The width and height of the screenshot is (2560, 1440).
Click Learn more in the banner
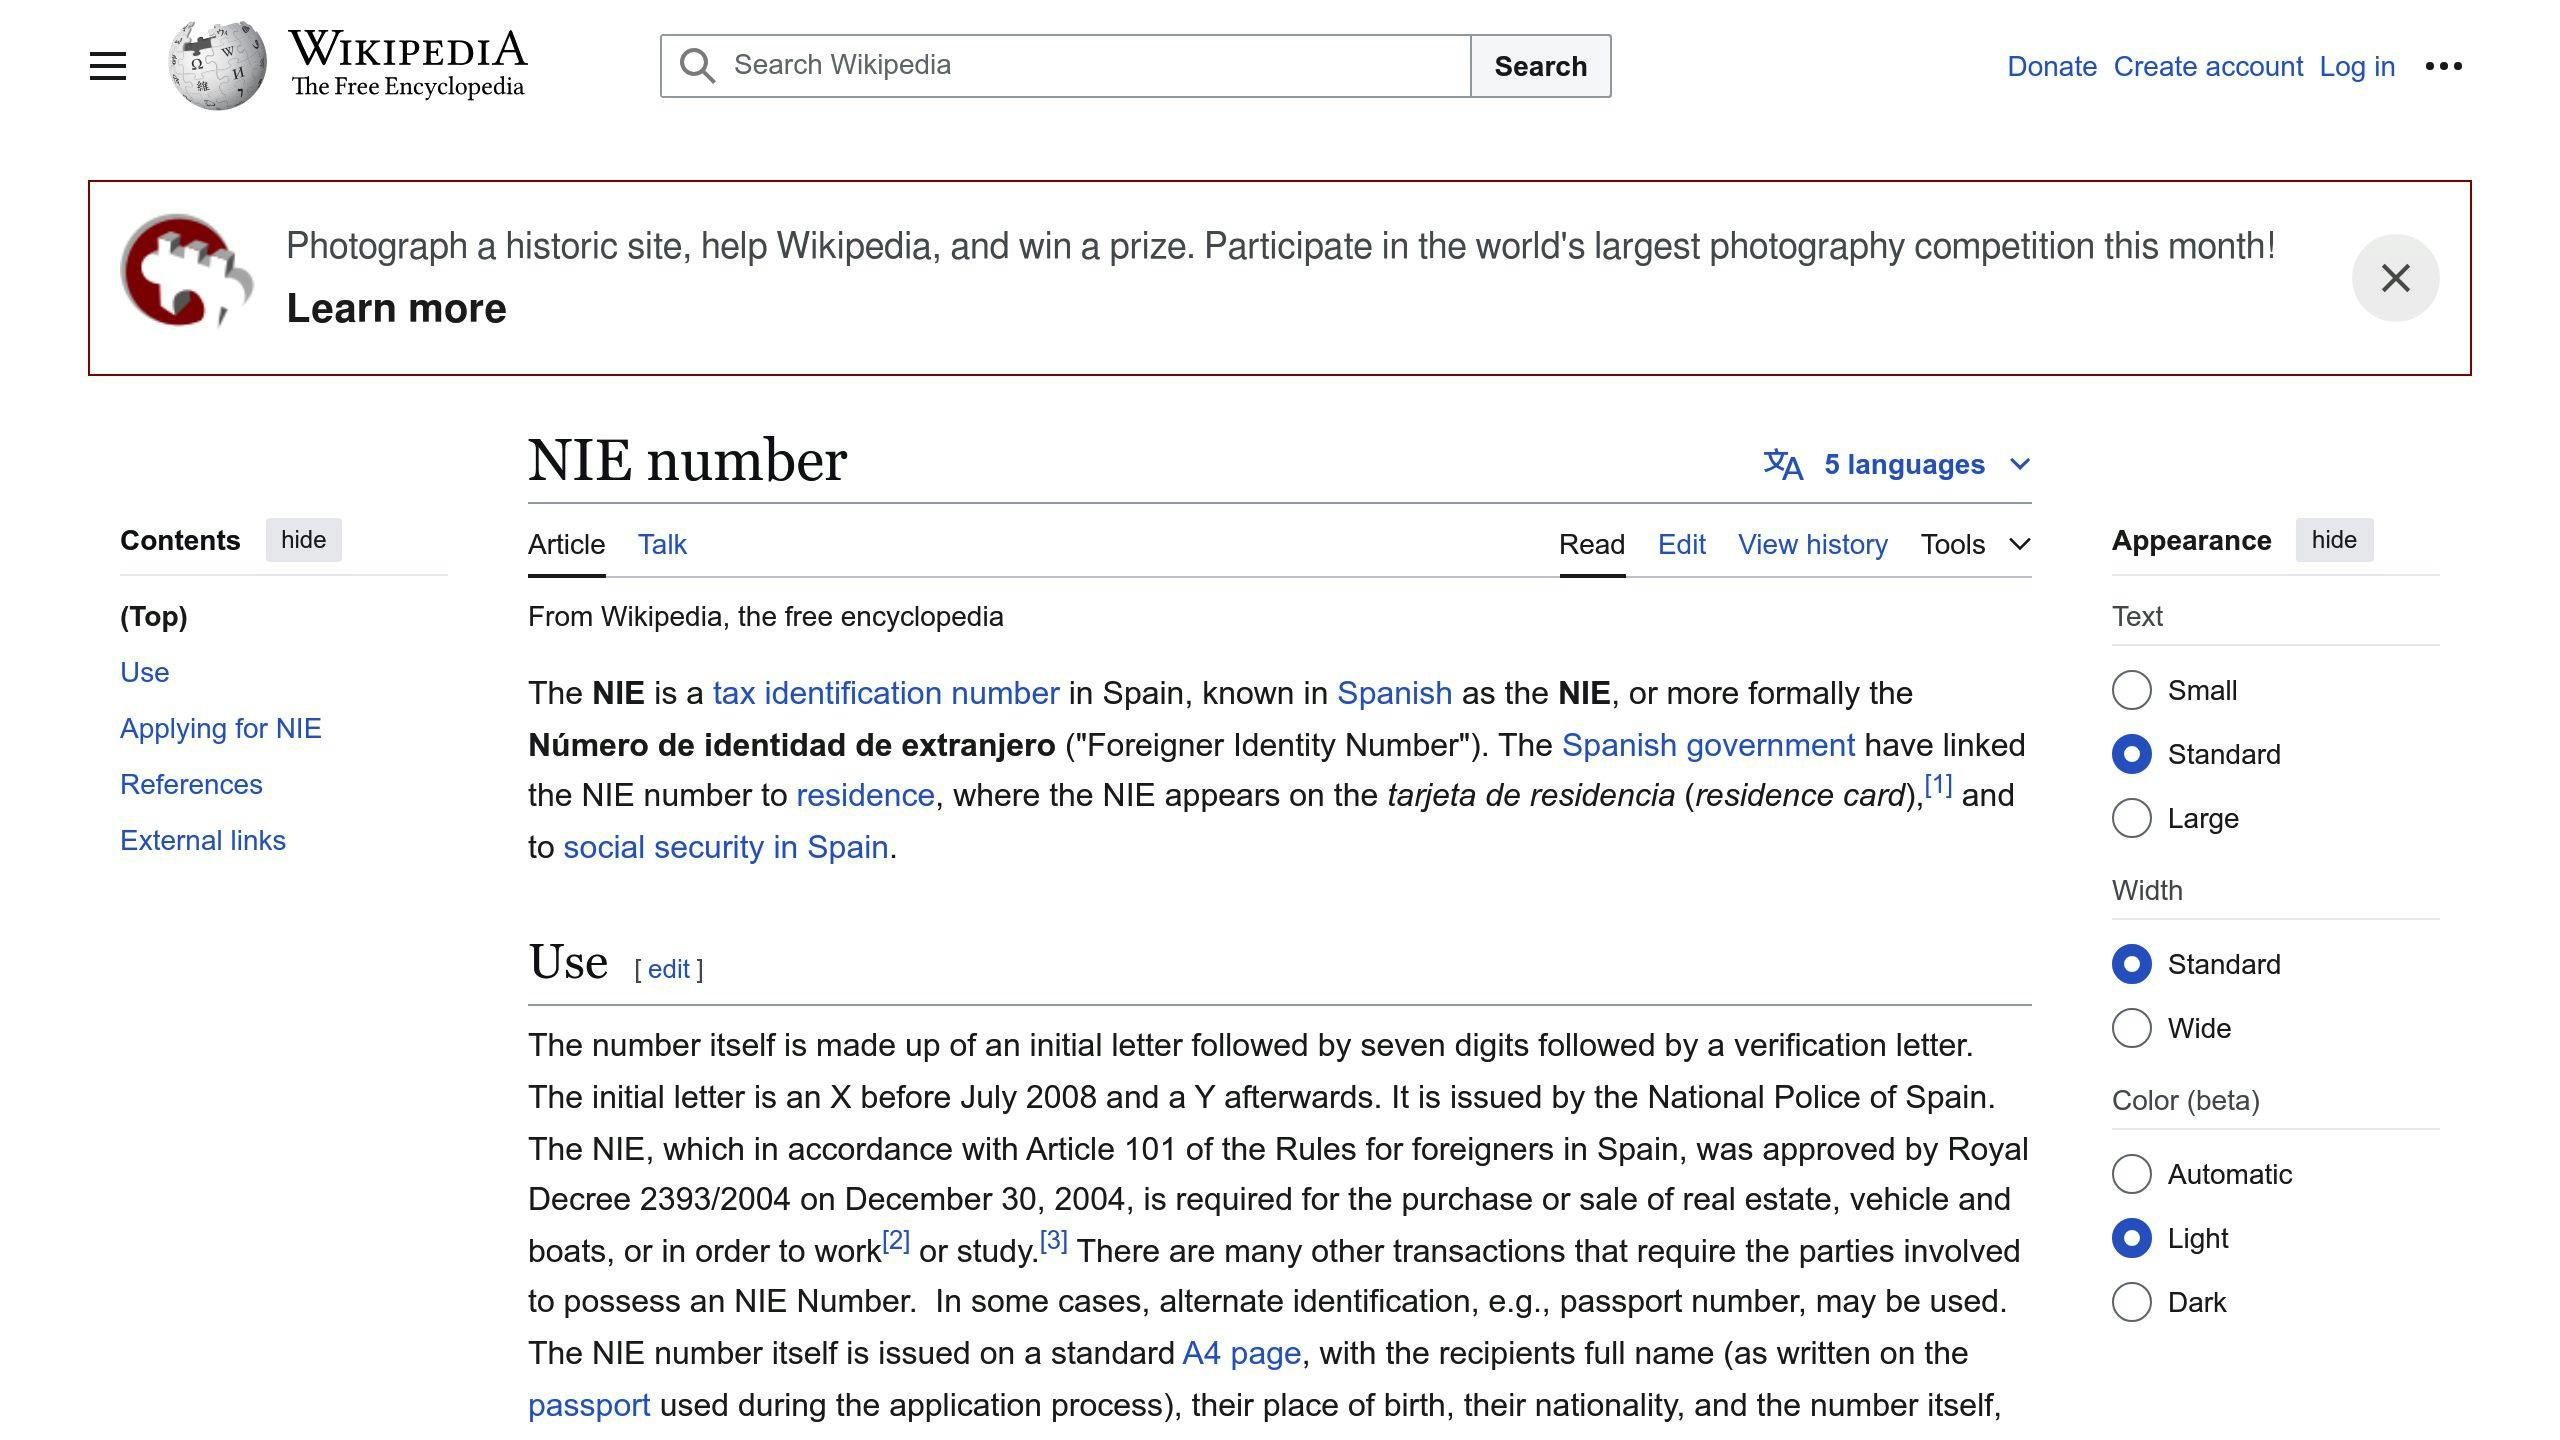396,308
